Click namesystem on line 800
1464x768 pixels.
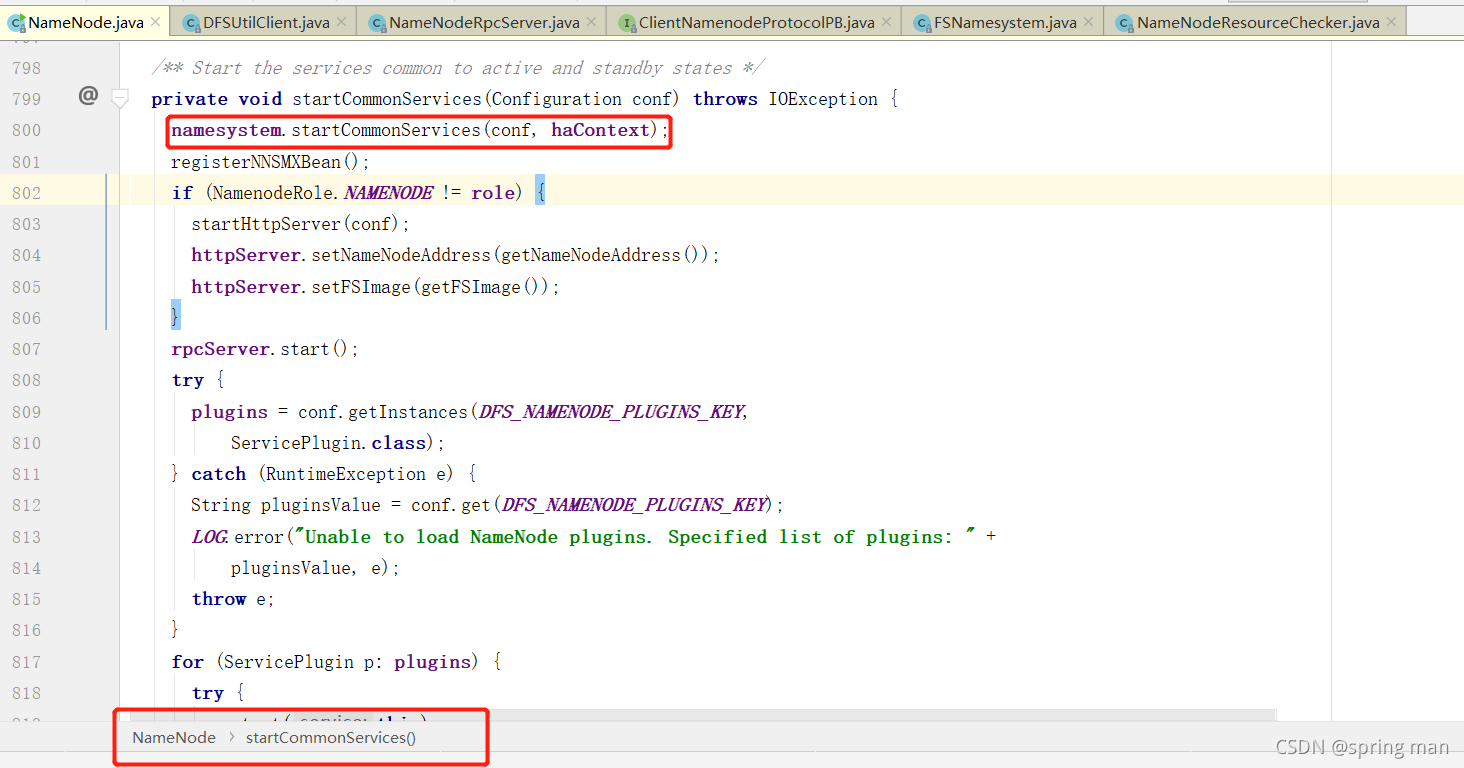click(x=226, y=130)
